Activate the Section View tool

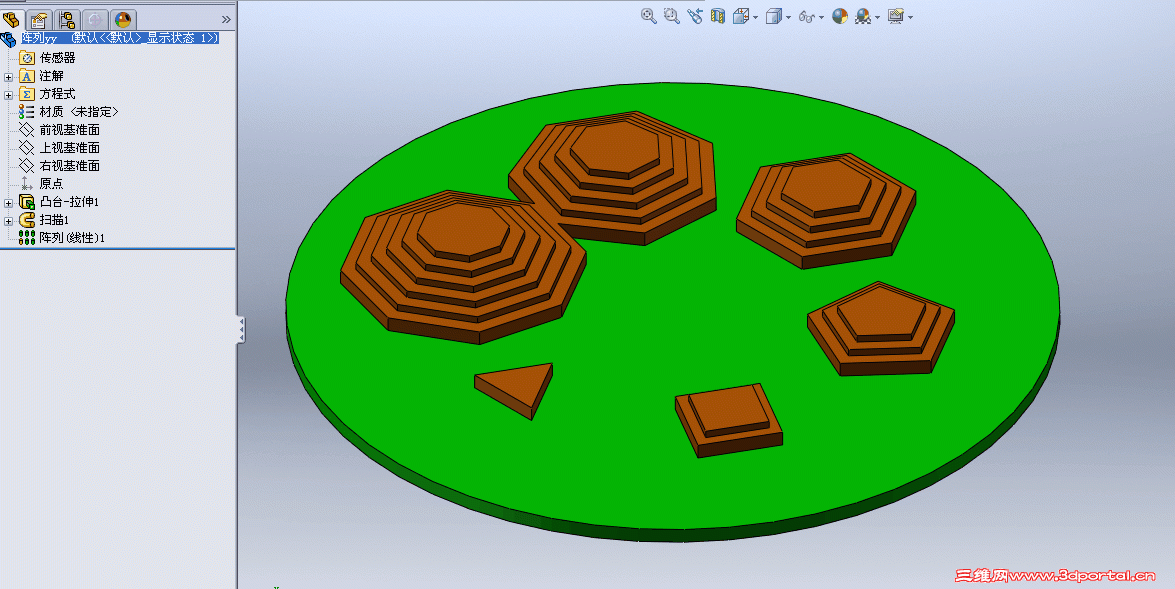(718, 16)
